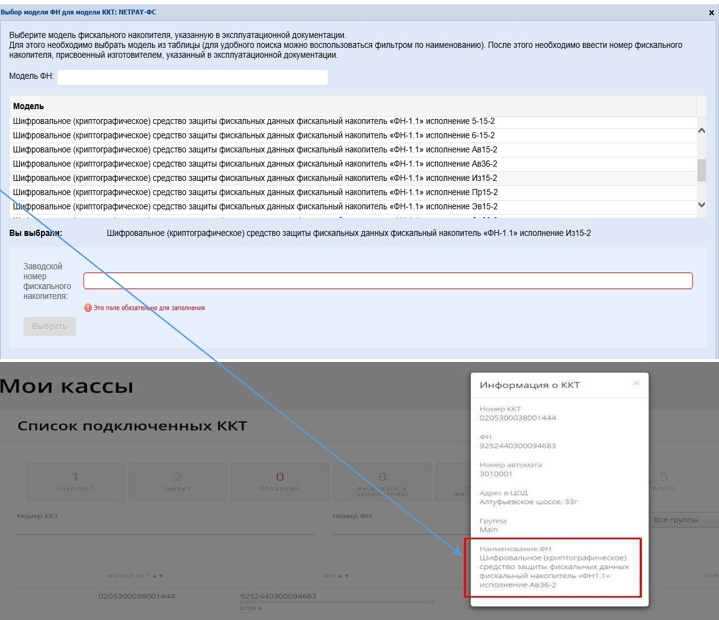
Task: Select model row исполнение 6-15-2
Action: coord(353,136)
